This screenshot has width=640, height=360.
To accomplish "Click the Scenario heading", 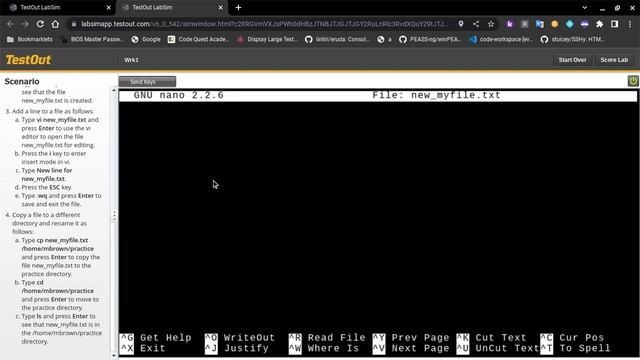I will point(22,81).
